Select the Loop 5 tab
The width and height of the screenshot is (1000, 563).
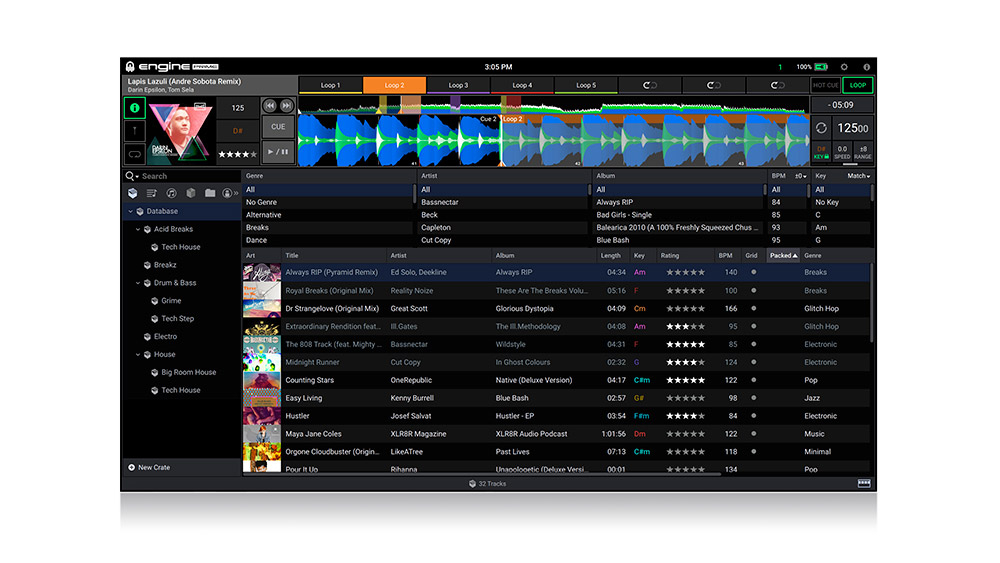(585, 86)
